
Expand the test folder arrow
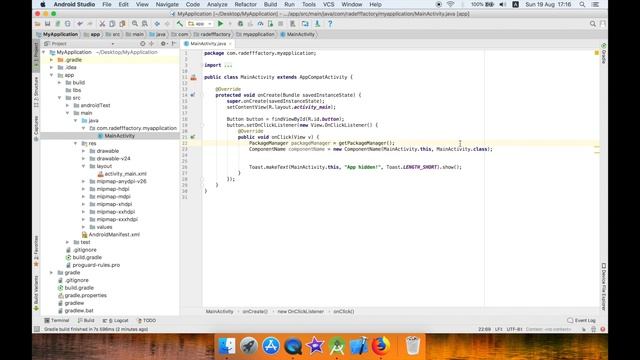click(68, 242)
